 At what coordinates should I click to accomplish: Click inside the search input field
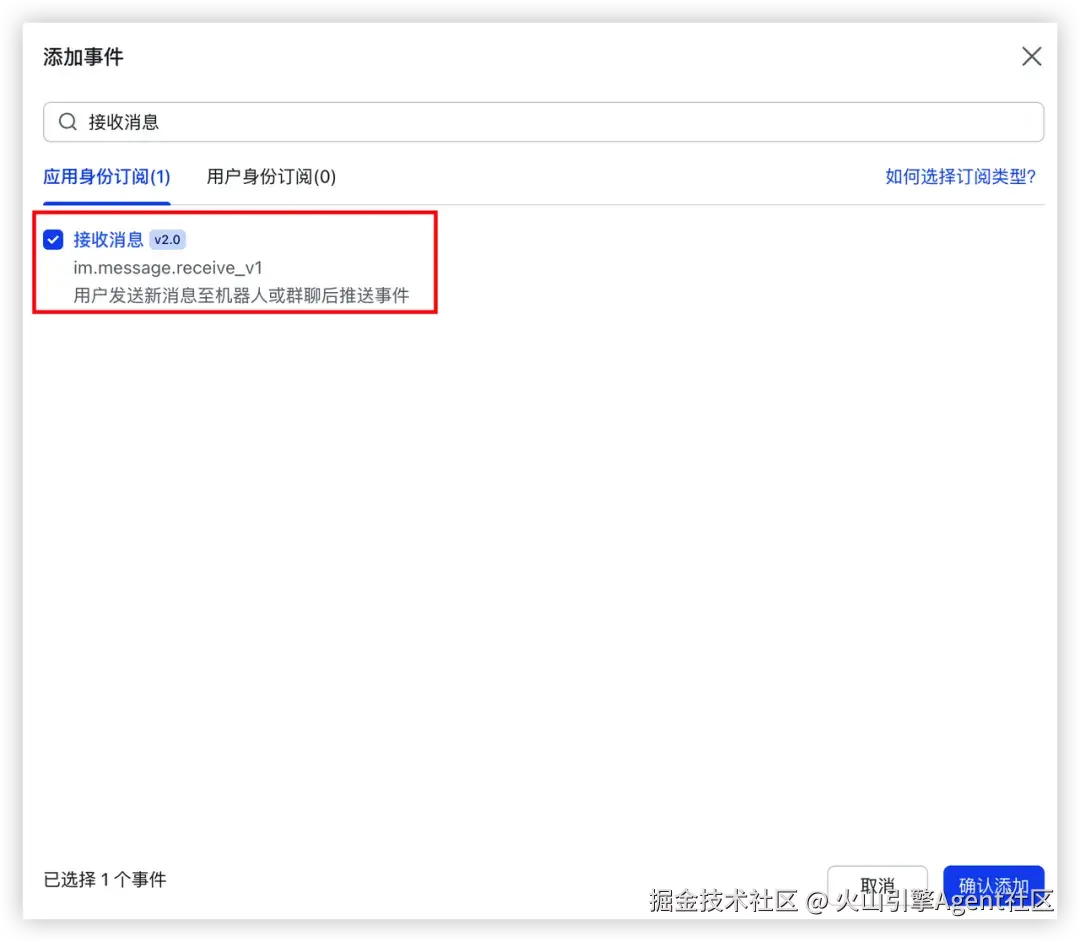pyautogui.click(x=400, y=121)
